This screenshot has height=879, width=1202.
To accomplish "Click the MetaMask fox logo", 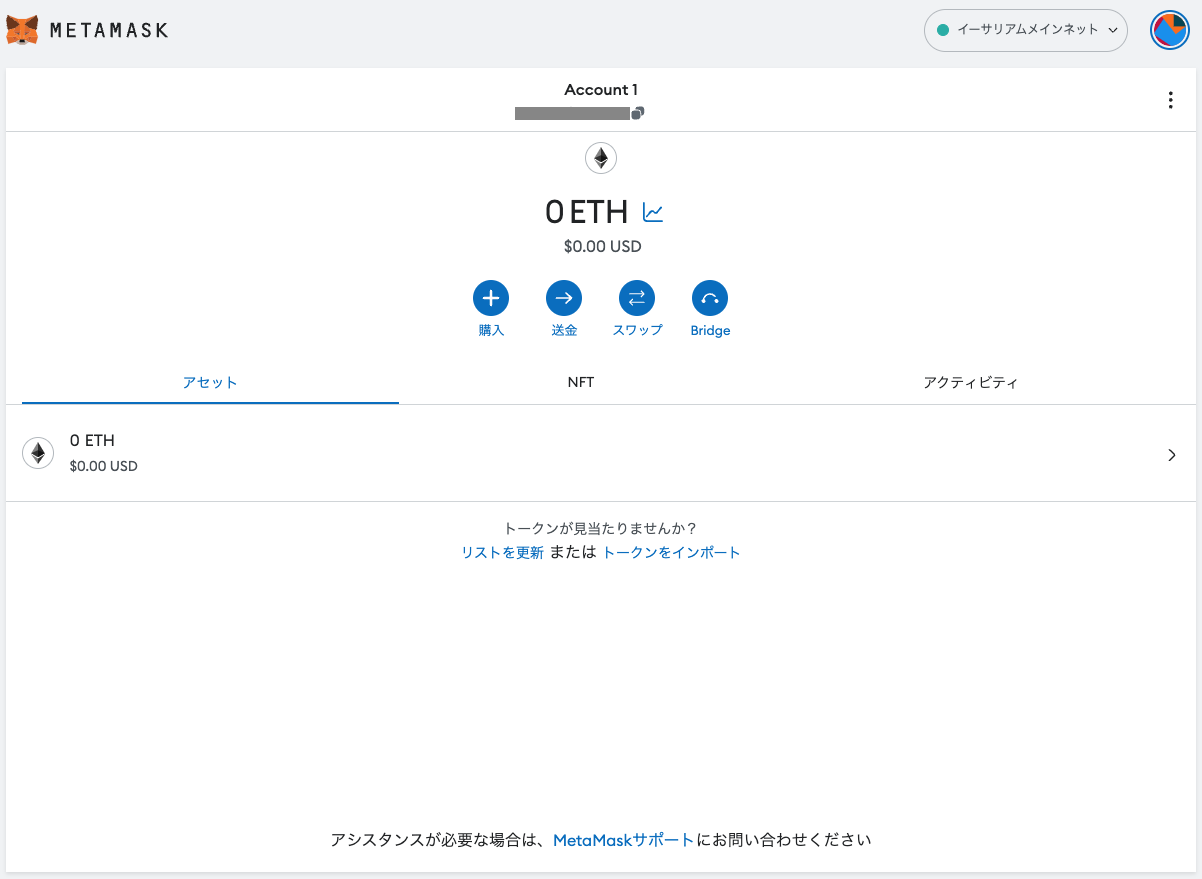I will tap(23, 30).
